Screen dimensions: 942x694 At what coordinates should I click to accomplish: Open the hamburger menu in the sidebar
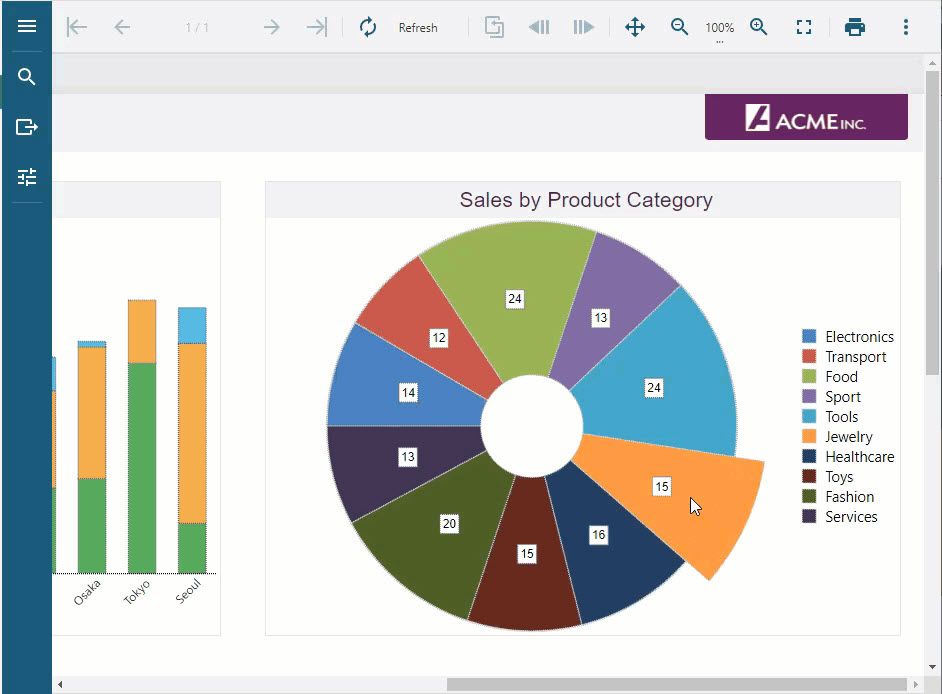point(26,26)
